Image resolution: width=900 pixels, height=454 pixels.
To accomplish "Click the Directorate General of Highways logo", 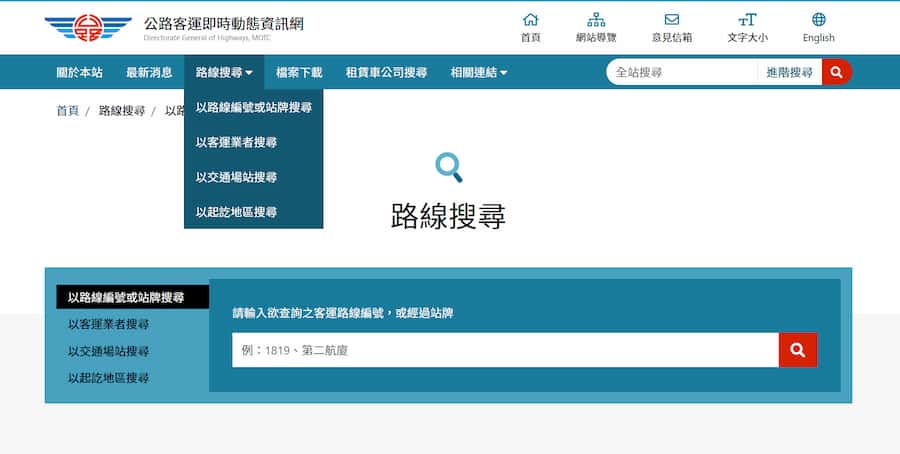I will click(88, 28).
